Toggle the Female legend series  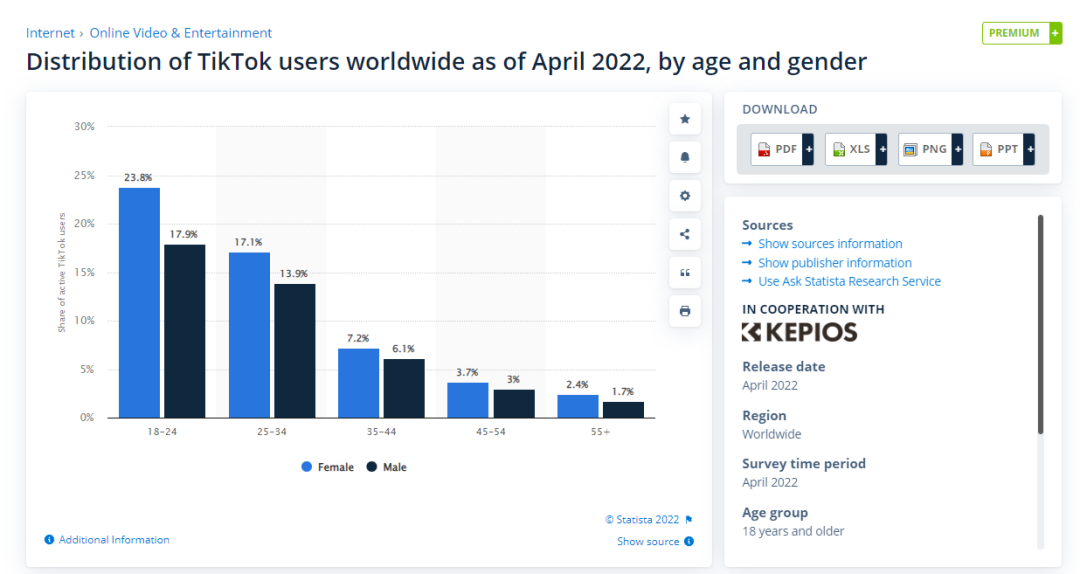coord(328,467)
